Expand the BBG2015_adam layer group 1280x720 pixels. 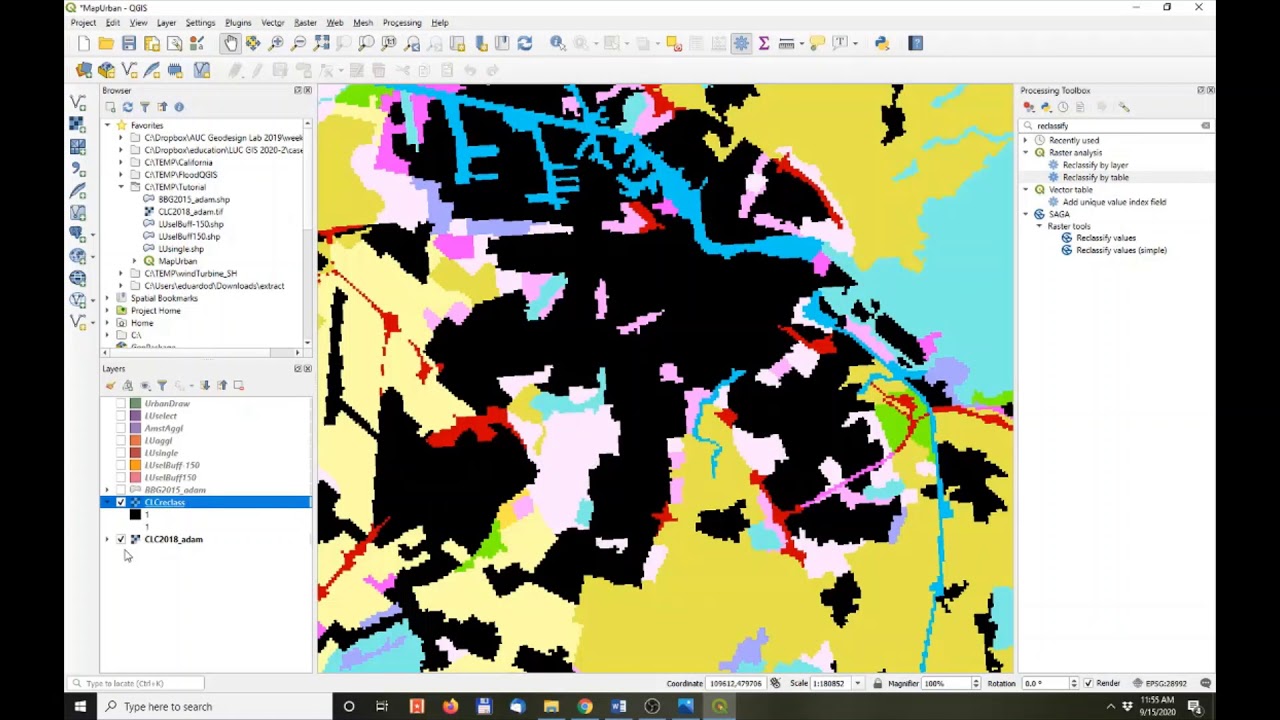(107, 490)
